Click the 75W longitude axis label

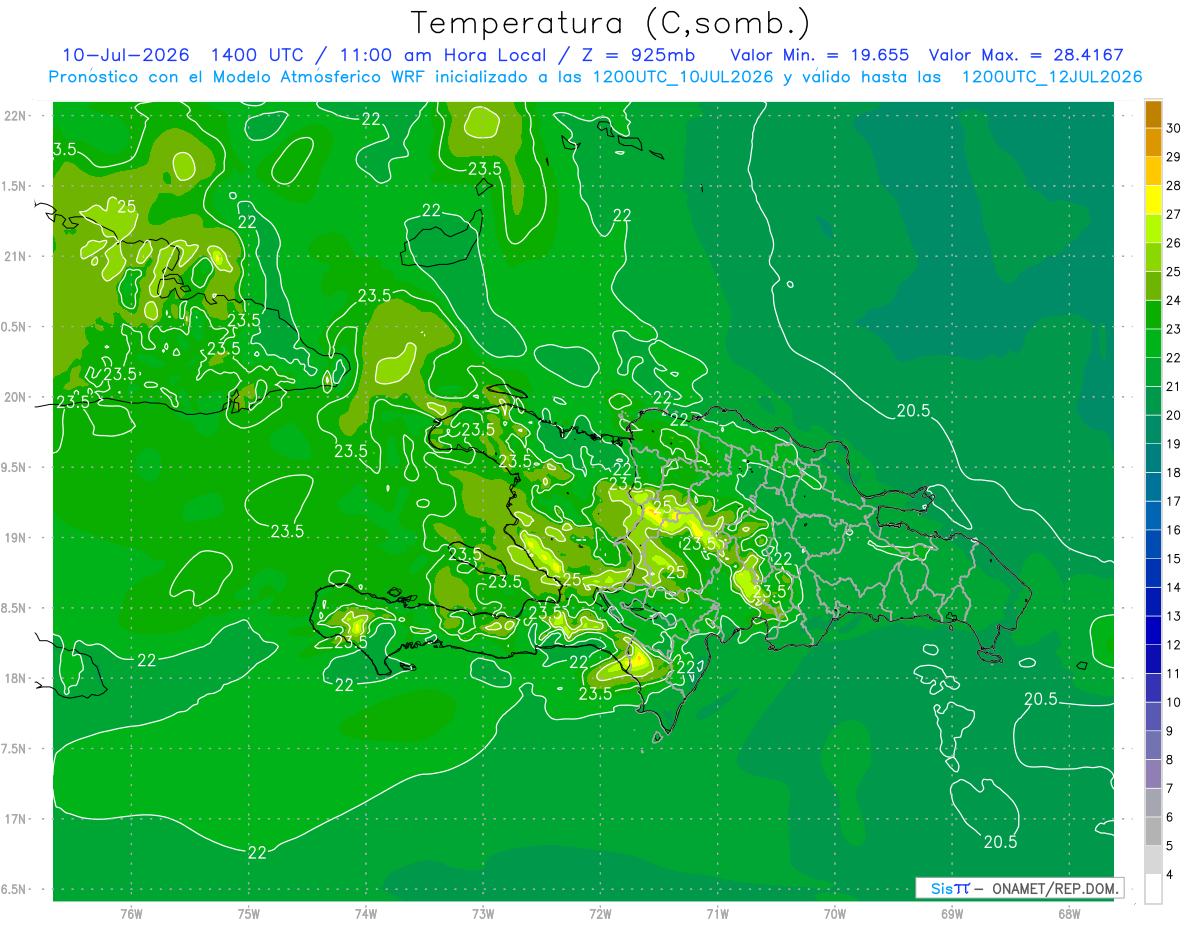tap(248, 914)
